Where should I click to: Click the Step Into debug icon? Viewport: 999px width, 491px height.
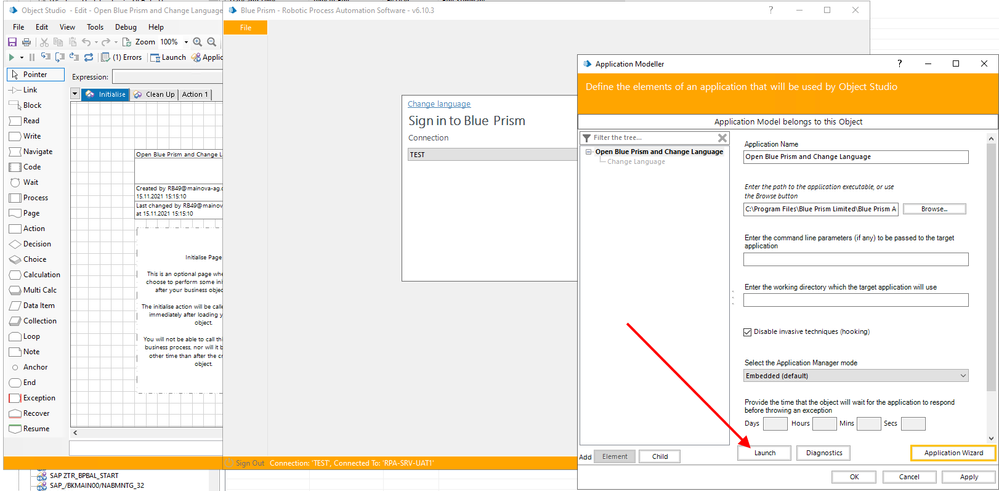[x=47, y=57]
